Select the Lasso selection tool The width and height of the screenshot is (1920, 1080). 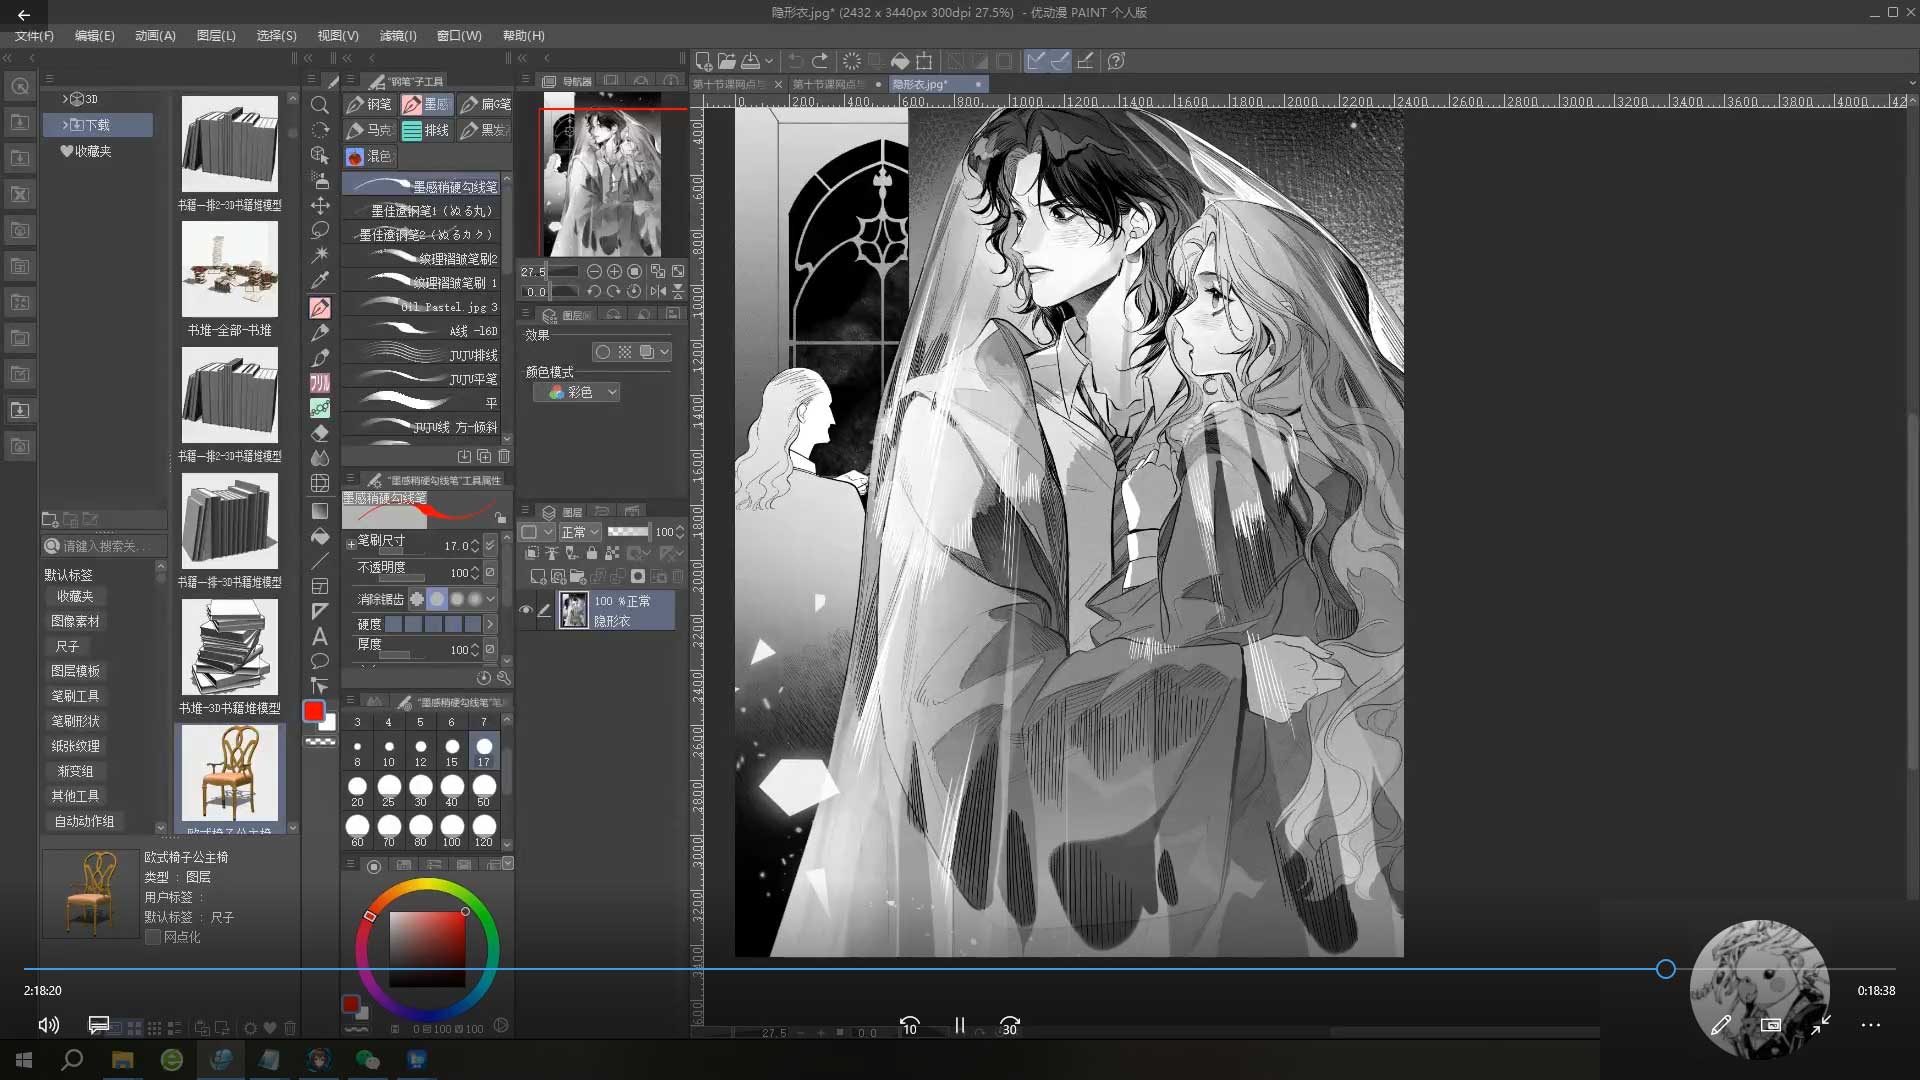point(320,230)
